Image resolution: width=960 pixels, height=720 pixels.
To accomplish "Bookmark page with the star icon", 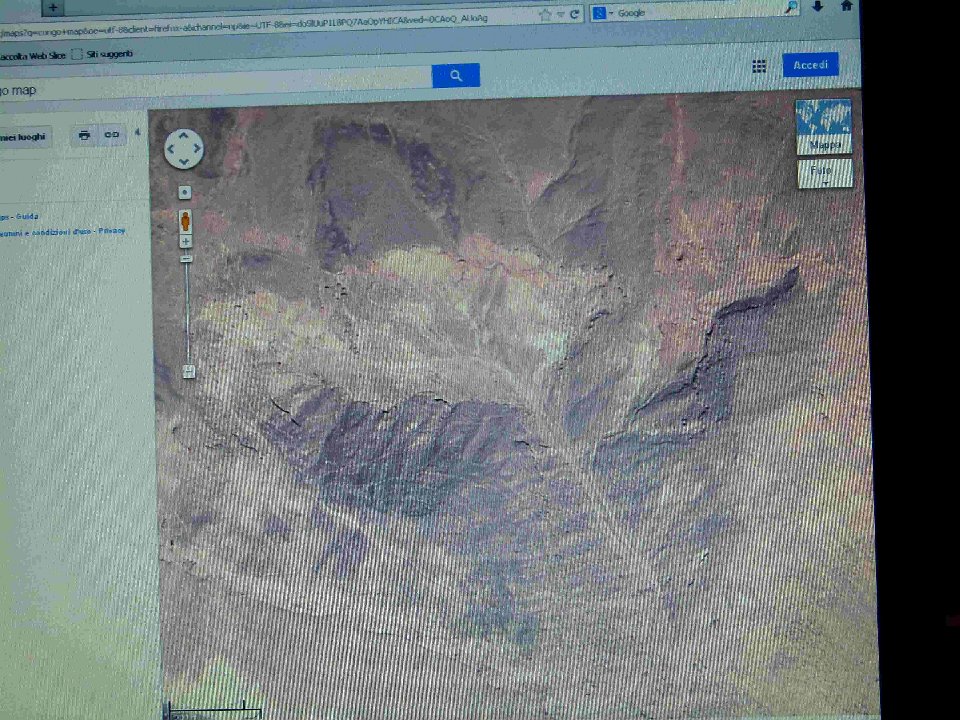I will [544, 14].
